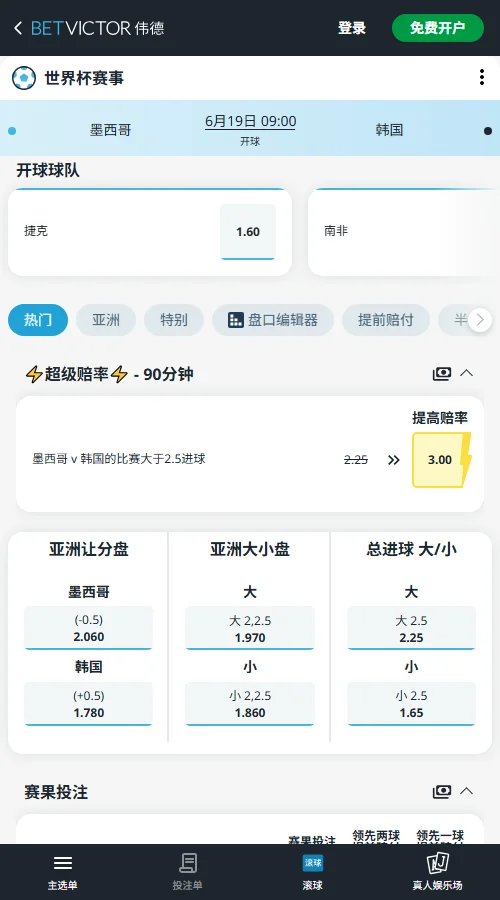Bet 墨西哥 (-0.5) at 2.060
This screenshot has width=500, height=900.
(x=88, y=628)
